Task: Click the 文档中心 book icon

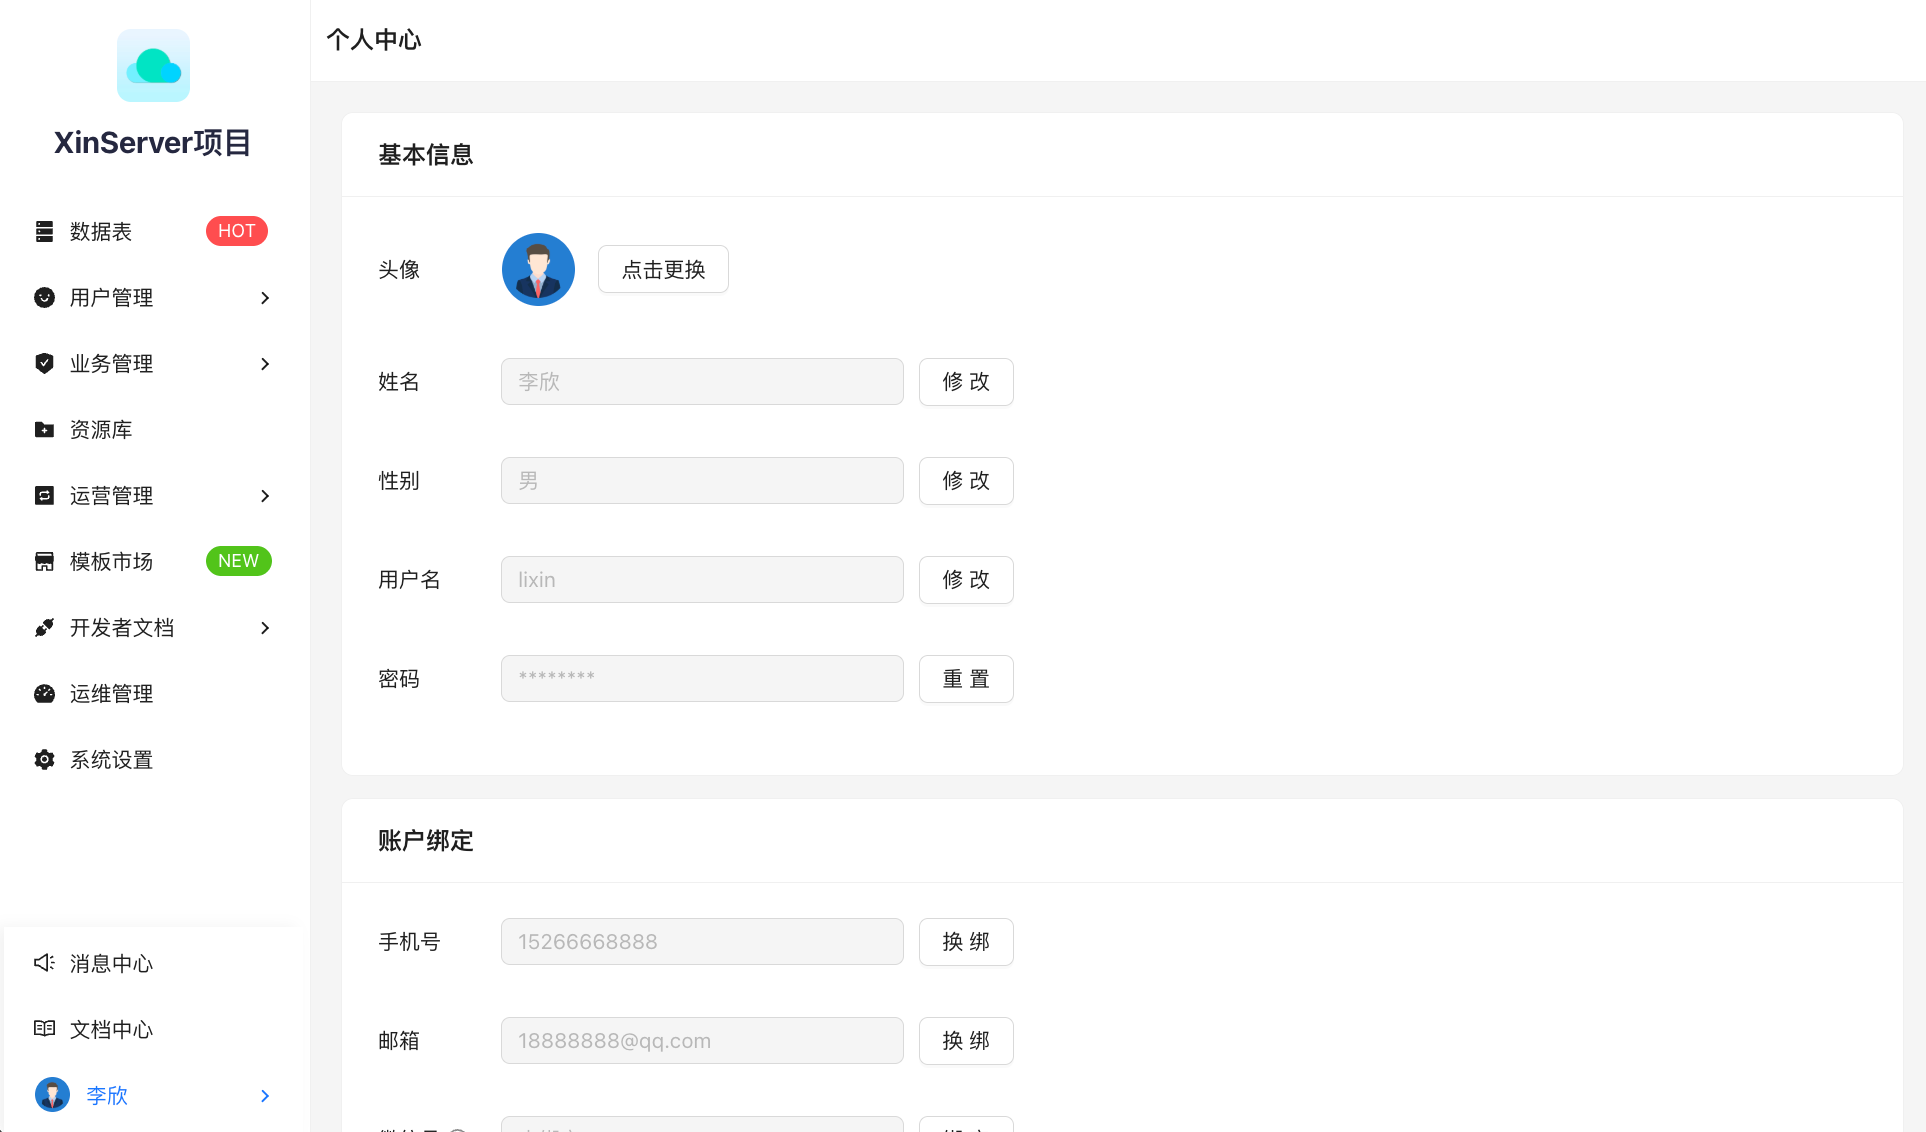Action: click(x=44, y=1029)
